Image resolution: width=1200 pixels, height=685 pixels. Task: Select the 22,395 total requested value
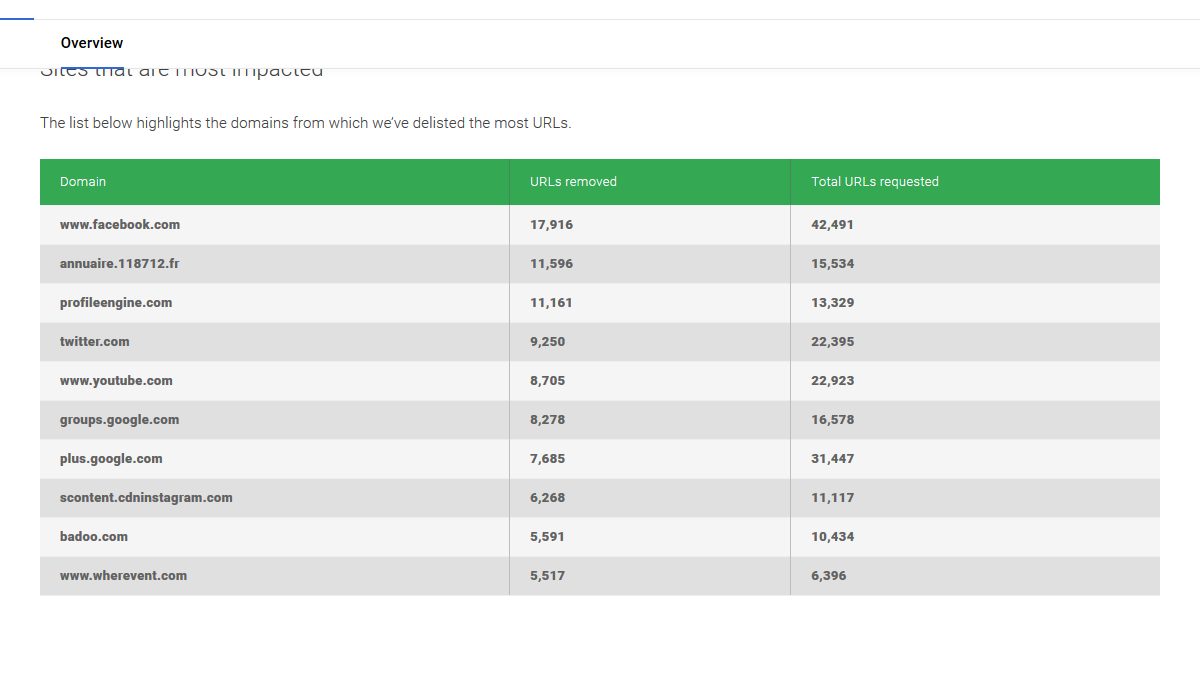pos(833,342)
